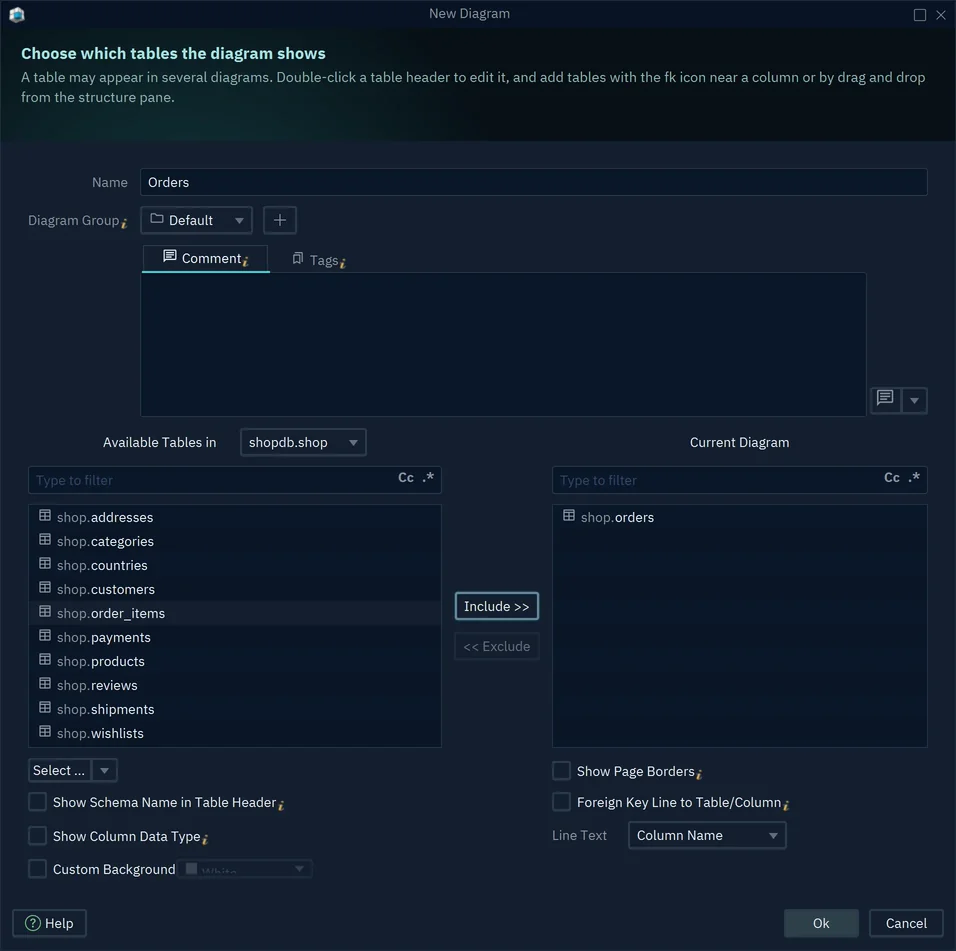Select shop.order_items in available tables

pos(235,613)
